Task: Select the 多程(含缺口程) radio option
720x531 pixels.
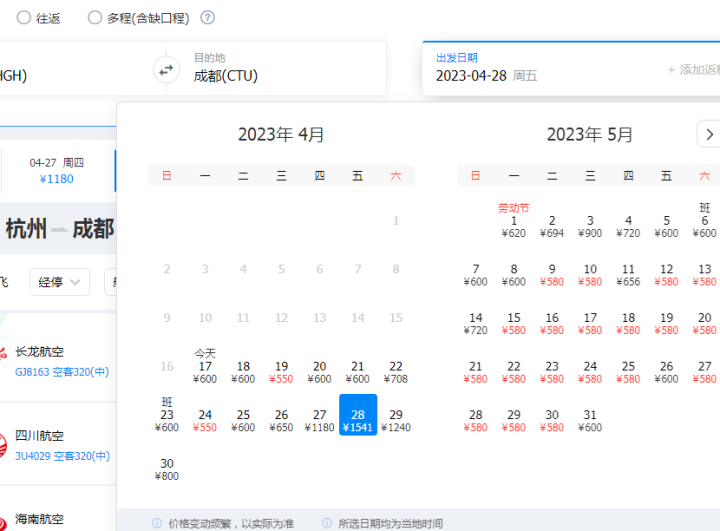Action: (95, 17)
